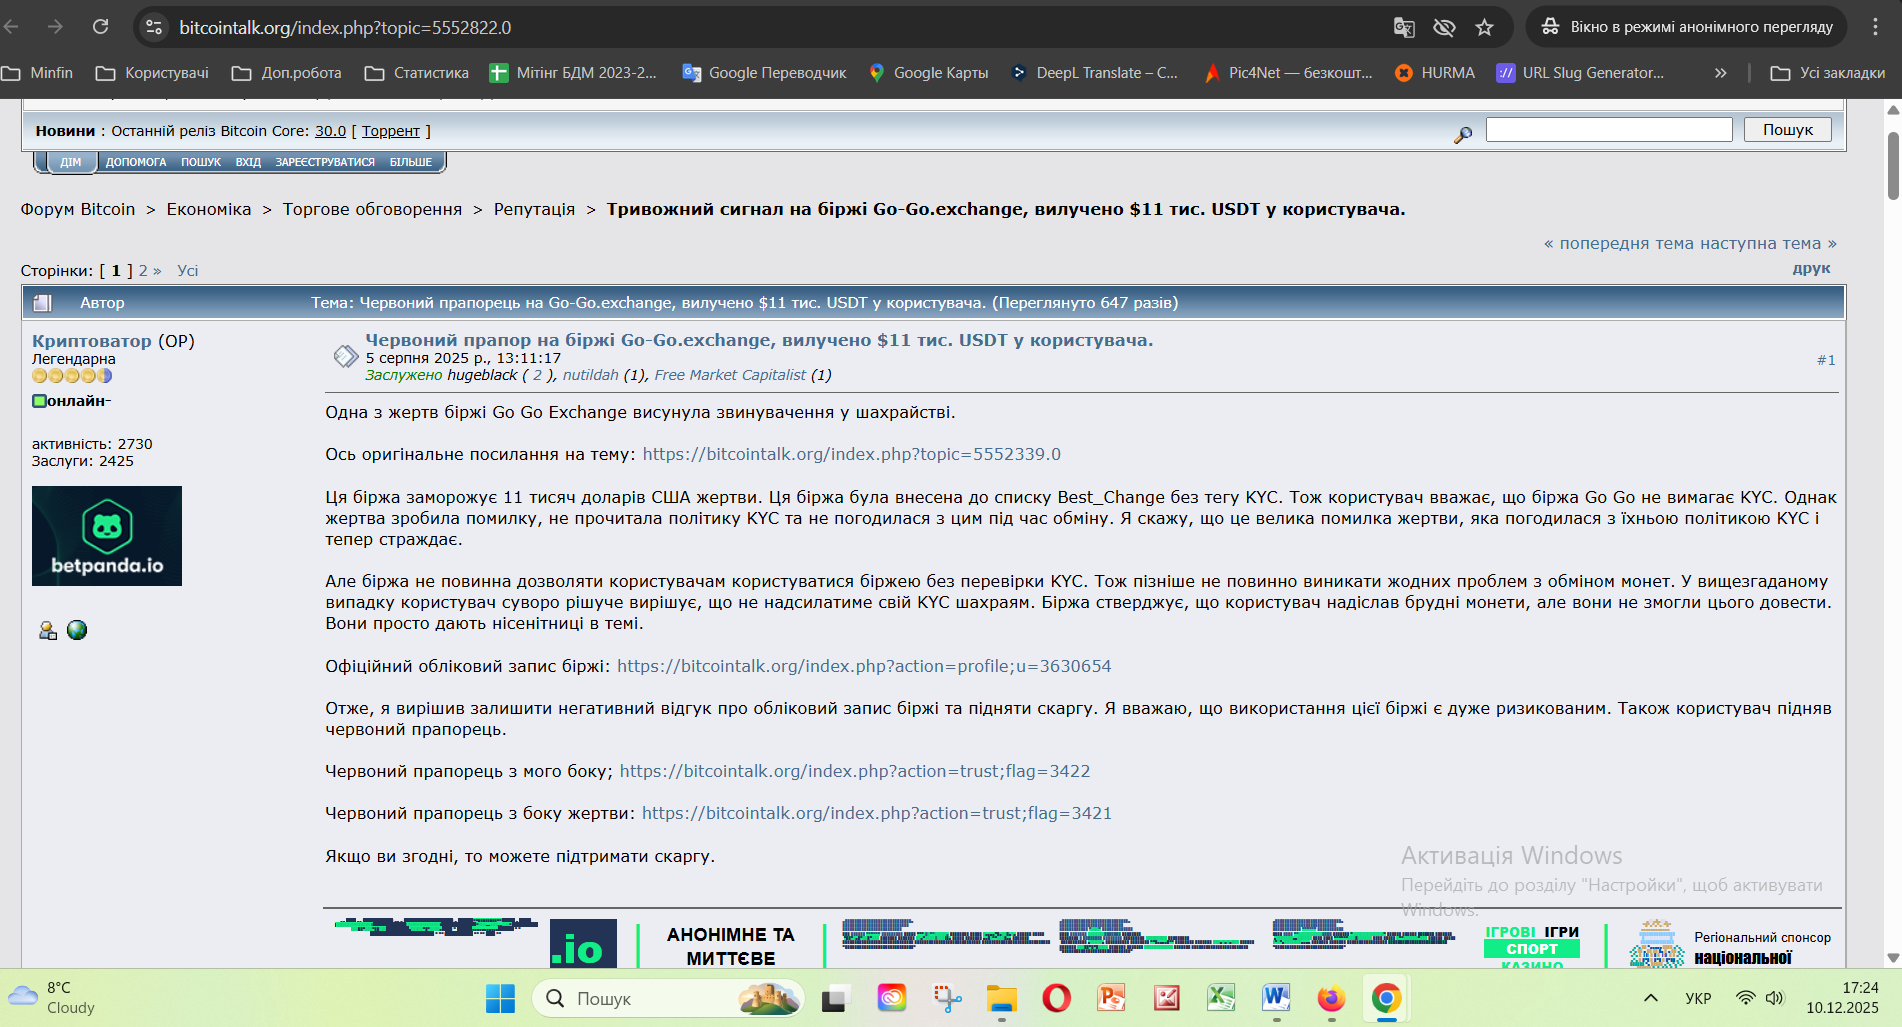Launch File Explorer from the taskbar

[1001, 998]
